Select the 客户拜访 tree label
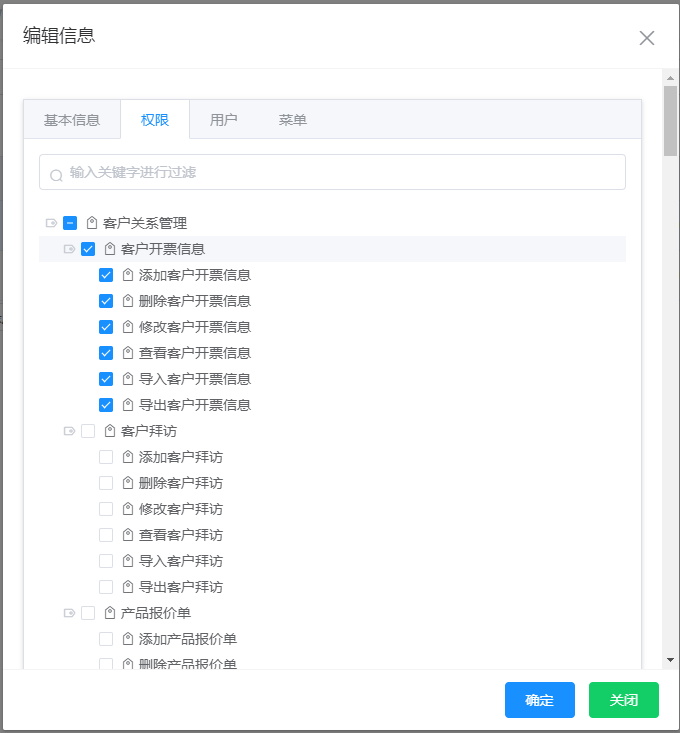The height and width of the screenshot is (733, 680). 149,431
